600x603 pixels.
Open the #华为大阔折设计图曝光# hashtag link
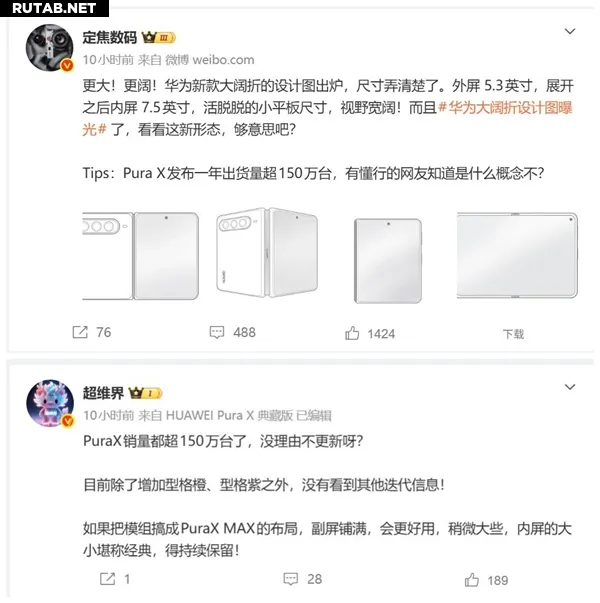[x=327, y=118]
